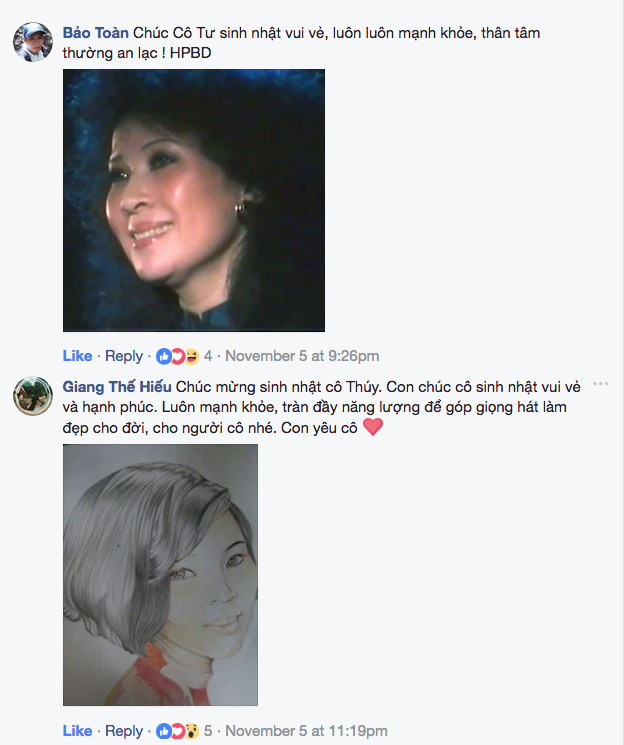The height and width of the screenshot is (745, 624).
Task: Reply to Giang Thế Hiếu's comment
Action: pyautogui.click(x=124, y=731)
